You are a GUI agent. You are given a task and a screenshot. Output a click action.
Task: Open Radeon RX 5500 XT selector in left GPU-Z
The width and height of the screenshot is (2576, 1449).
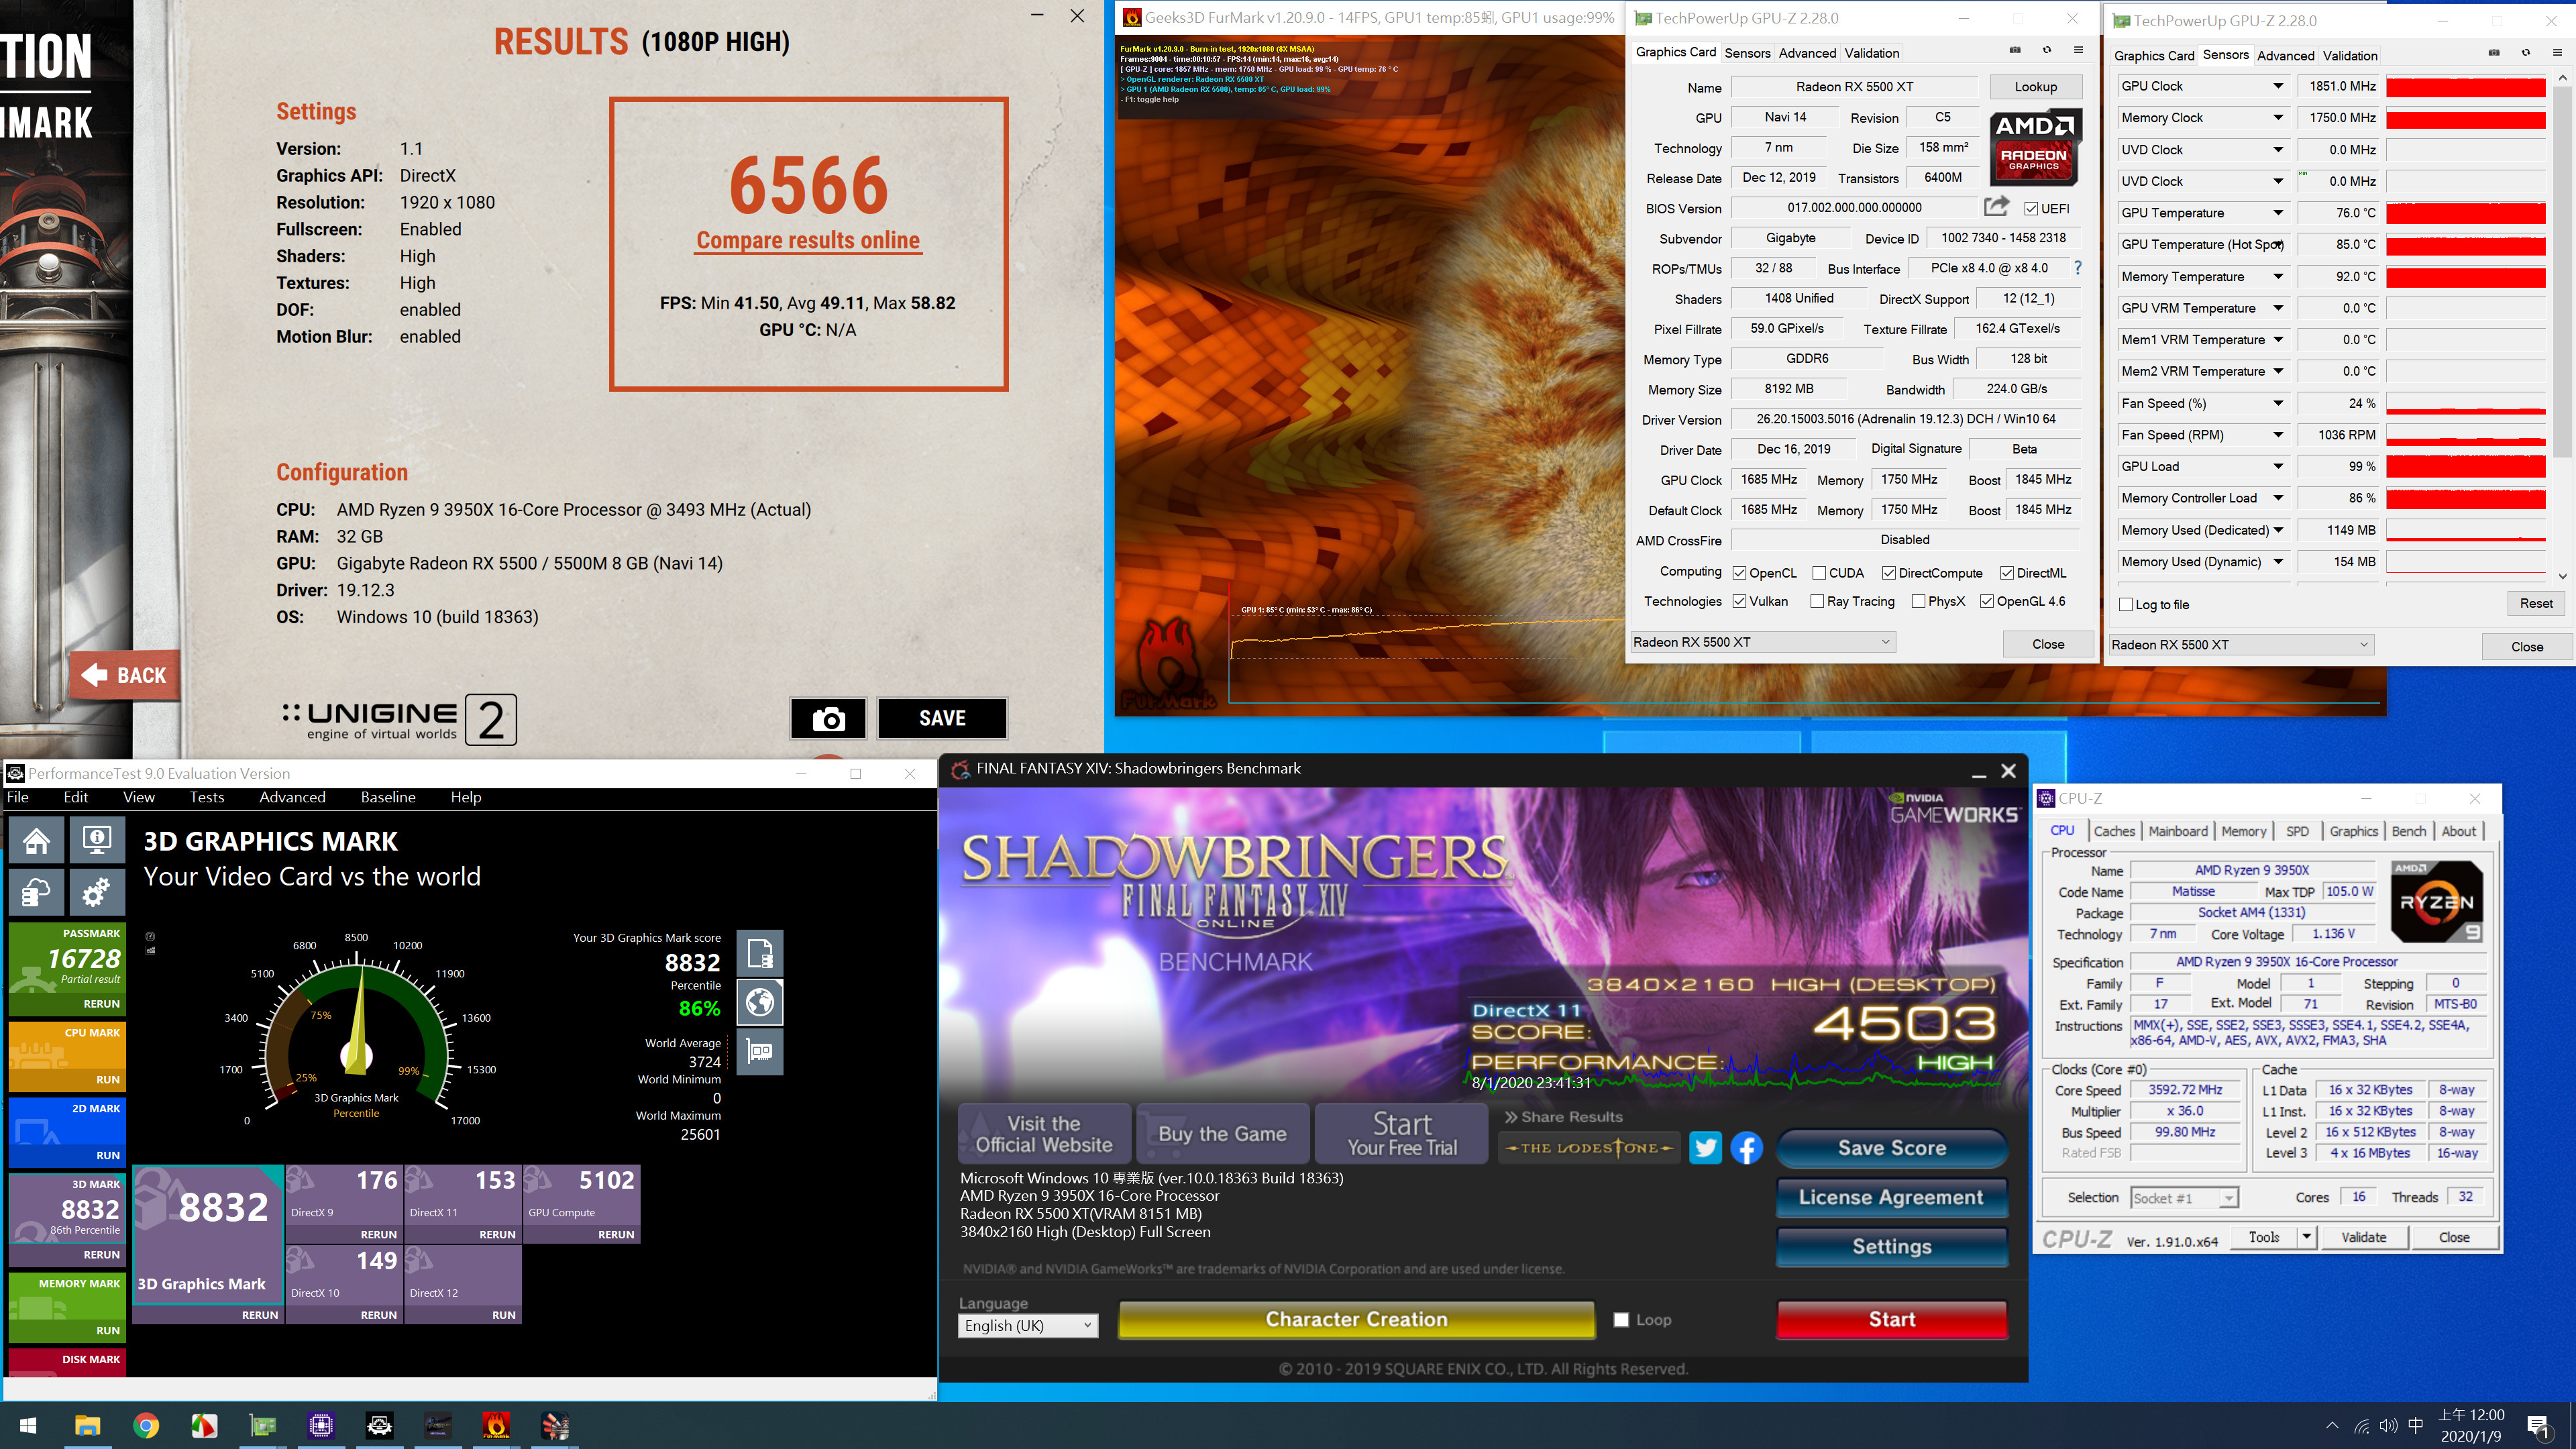[x=1762, y=642]
